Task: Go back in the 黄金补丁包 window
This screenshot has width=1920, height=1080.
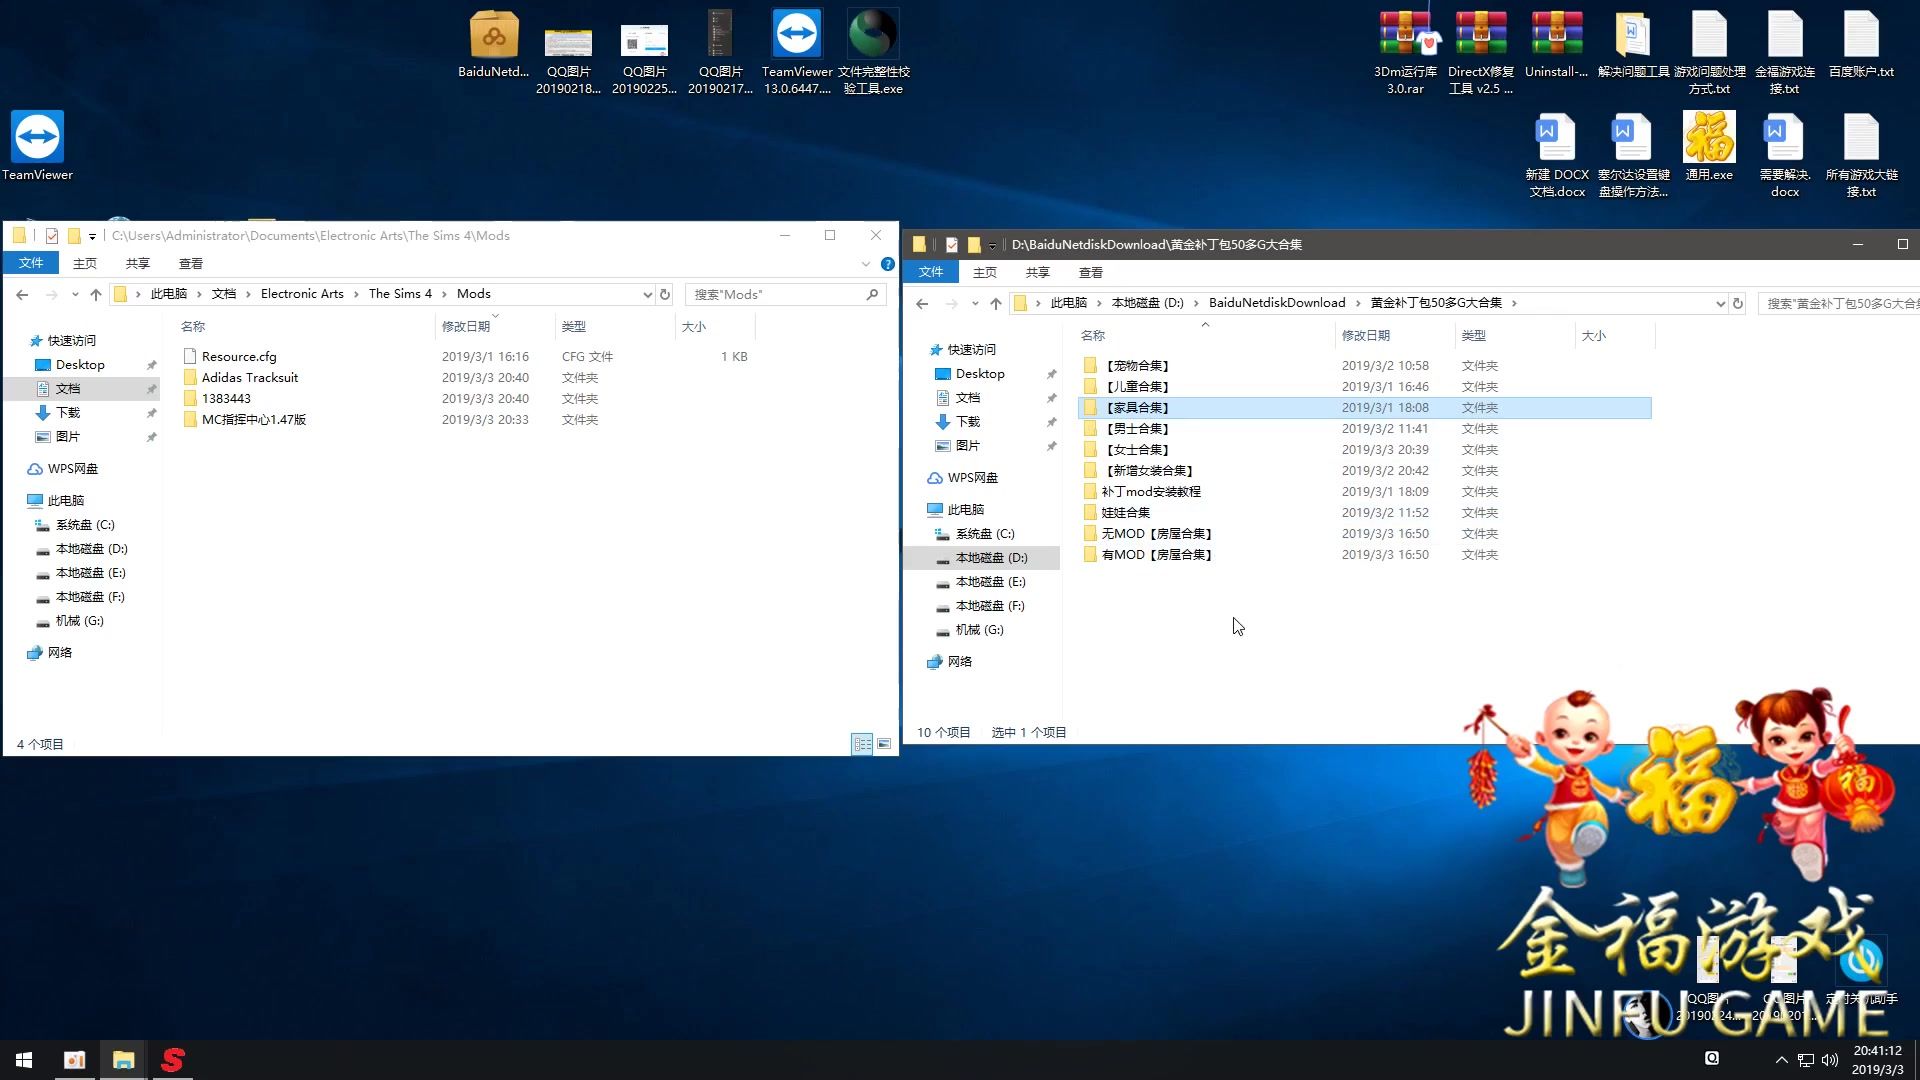Action: (x=922, y=303)
